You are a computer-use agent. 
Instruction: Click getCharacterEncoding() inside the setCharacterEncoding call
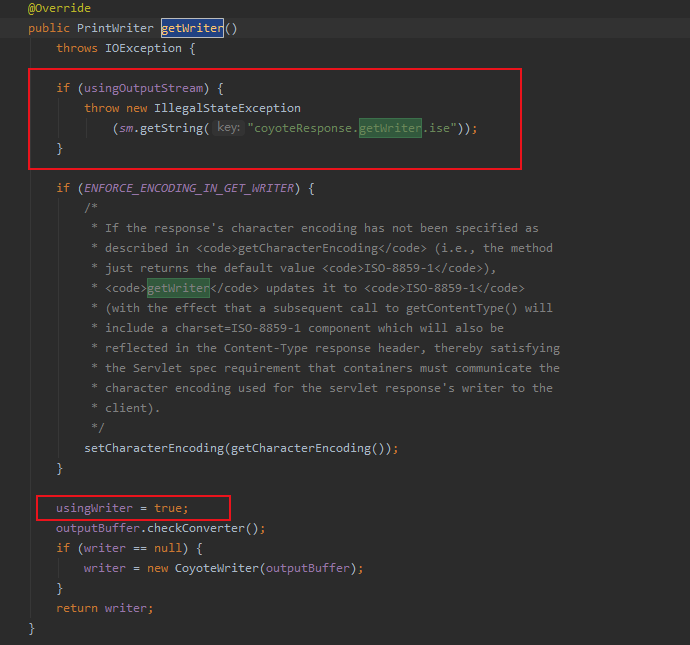(x=308, y=448)
